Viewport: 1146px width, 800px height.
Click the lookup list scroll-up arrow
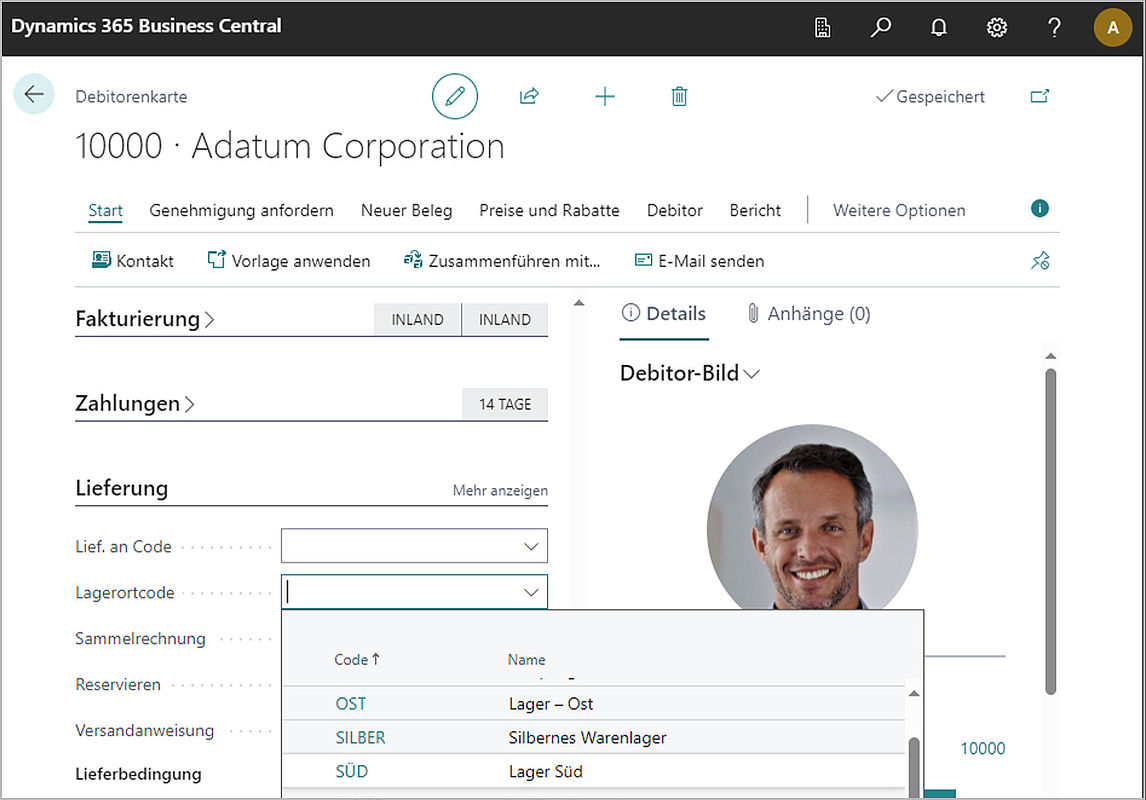click(914, 693)
